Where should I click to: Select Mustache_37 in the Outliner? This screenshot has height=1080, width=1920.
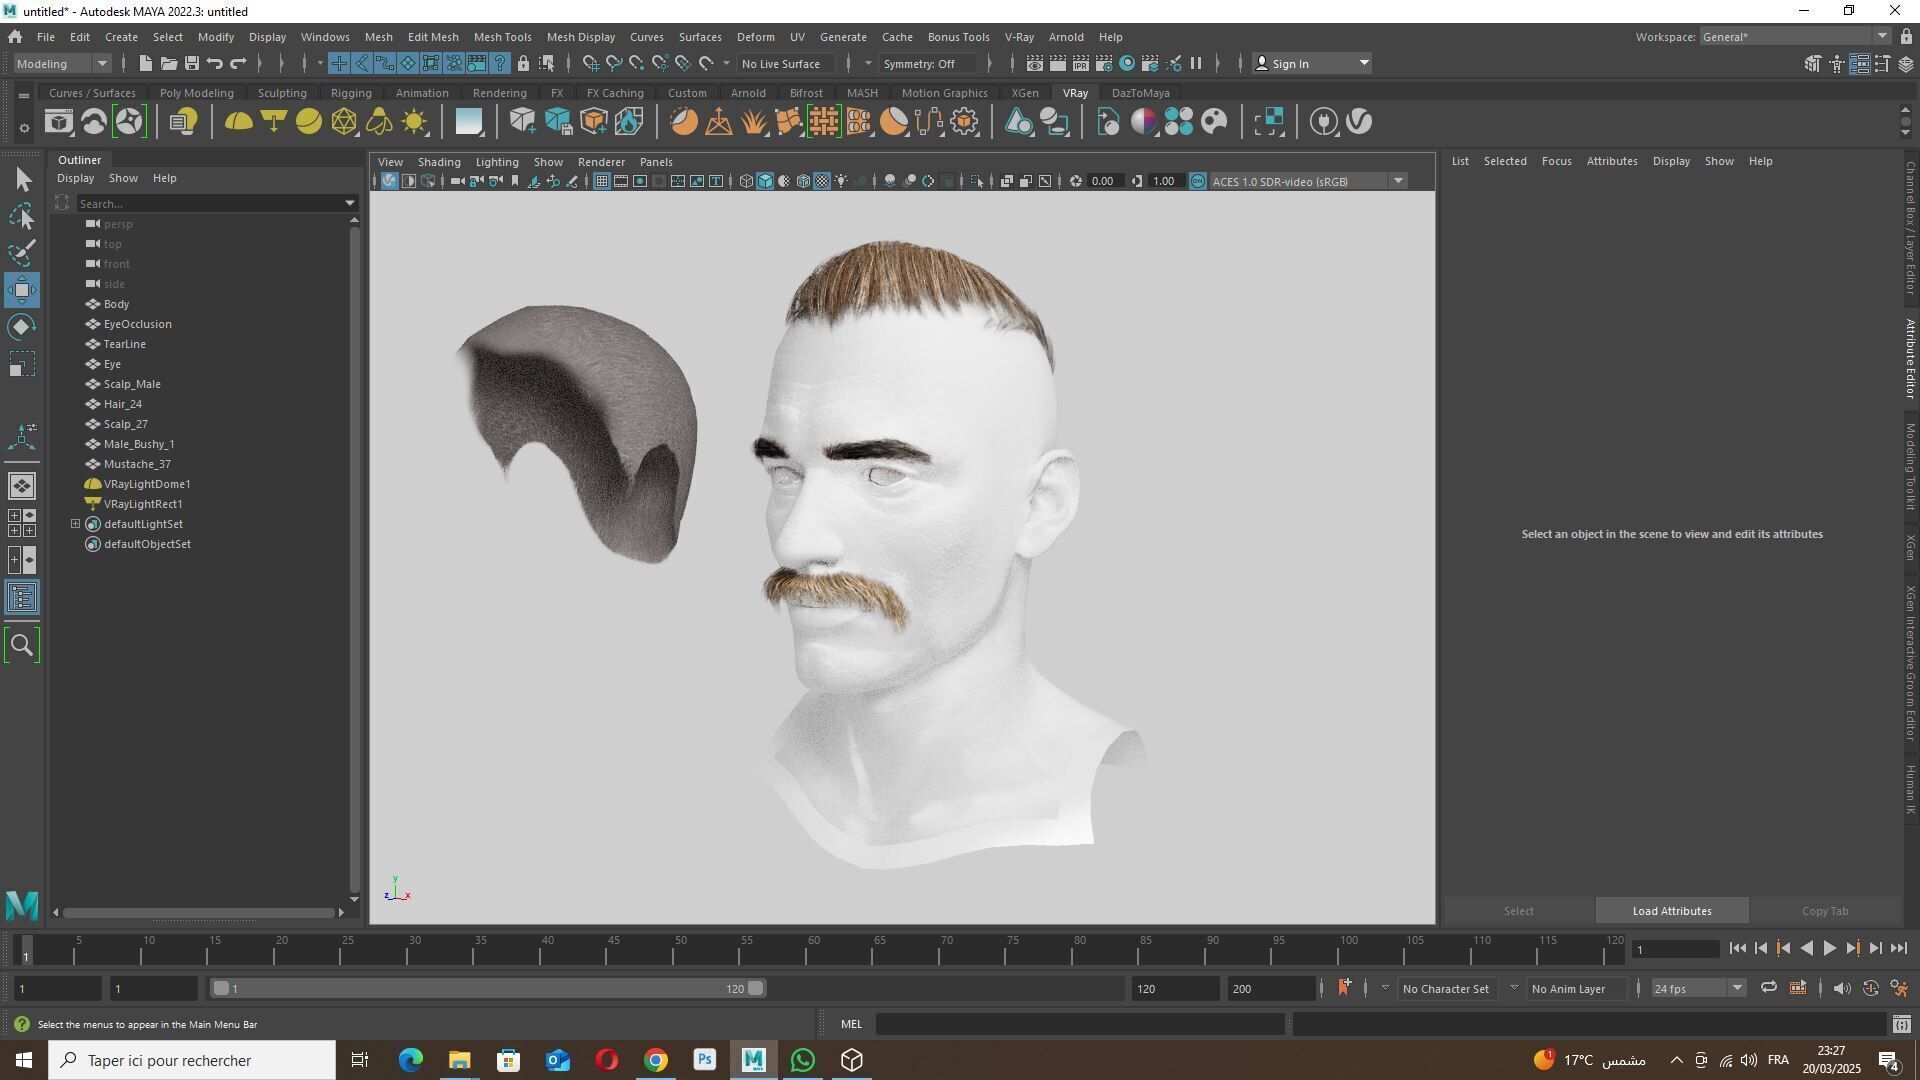137,464
